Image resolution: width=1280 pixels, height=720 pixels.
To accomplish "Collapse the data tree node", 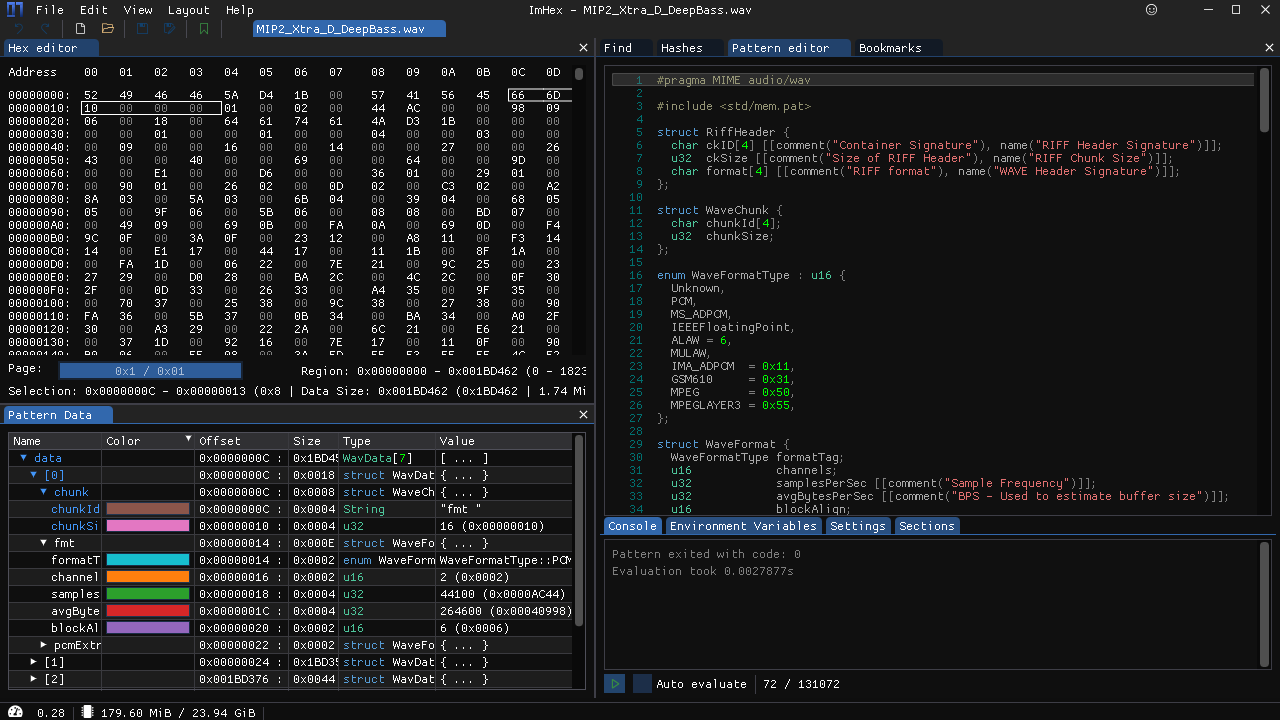I will point(24,458).
